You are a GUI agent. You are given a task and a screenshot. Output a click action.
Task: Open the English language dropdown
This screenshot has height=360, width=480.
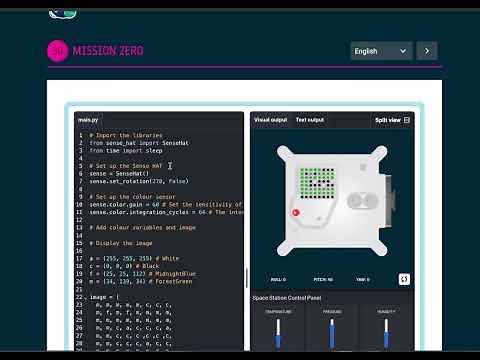(381, 51)
